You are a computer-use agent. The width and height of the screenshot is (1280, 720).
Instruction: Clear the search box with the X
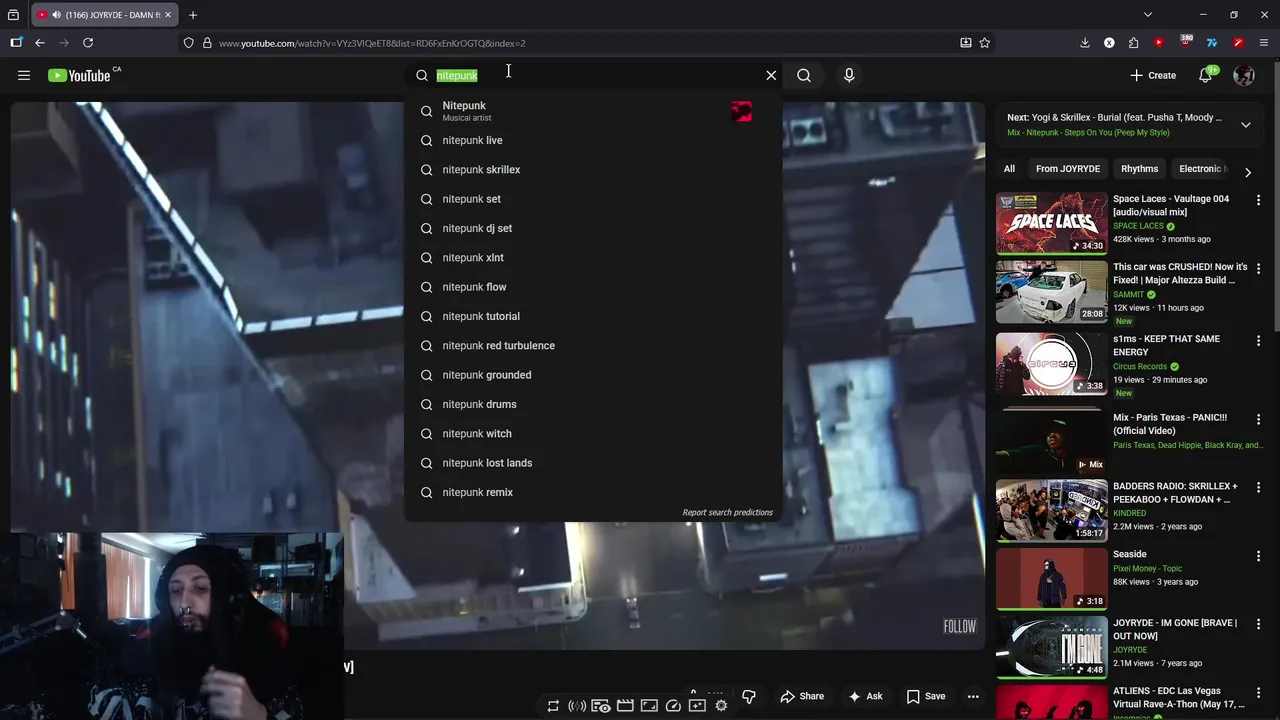point(771,75)
